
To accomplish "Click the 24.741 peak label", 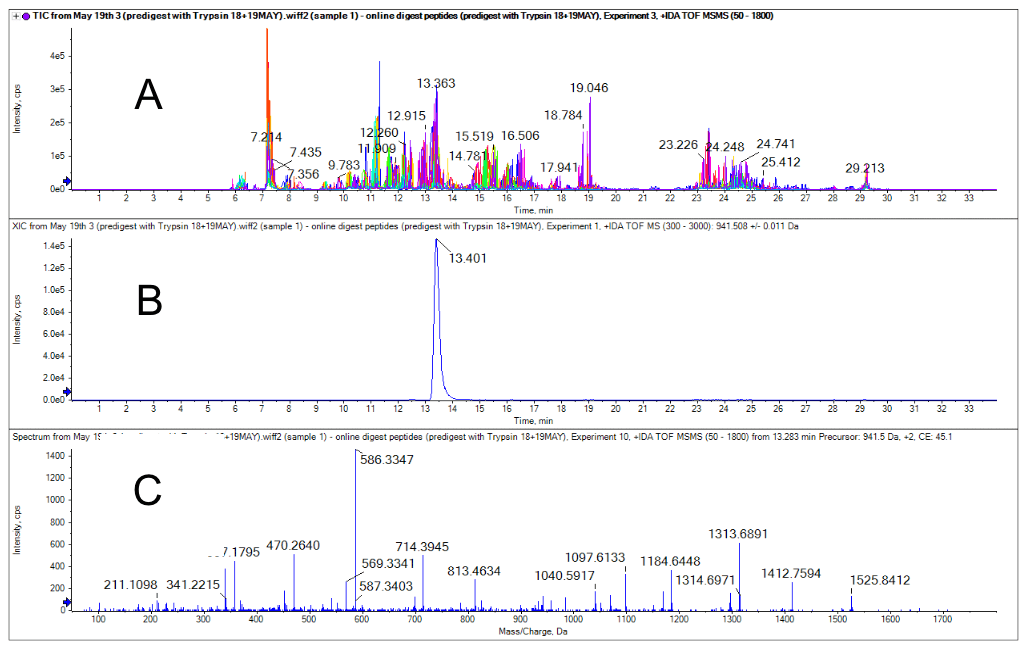I will pos(776,144).
